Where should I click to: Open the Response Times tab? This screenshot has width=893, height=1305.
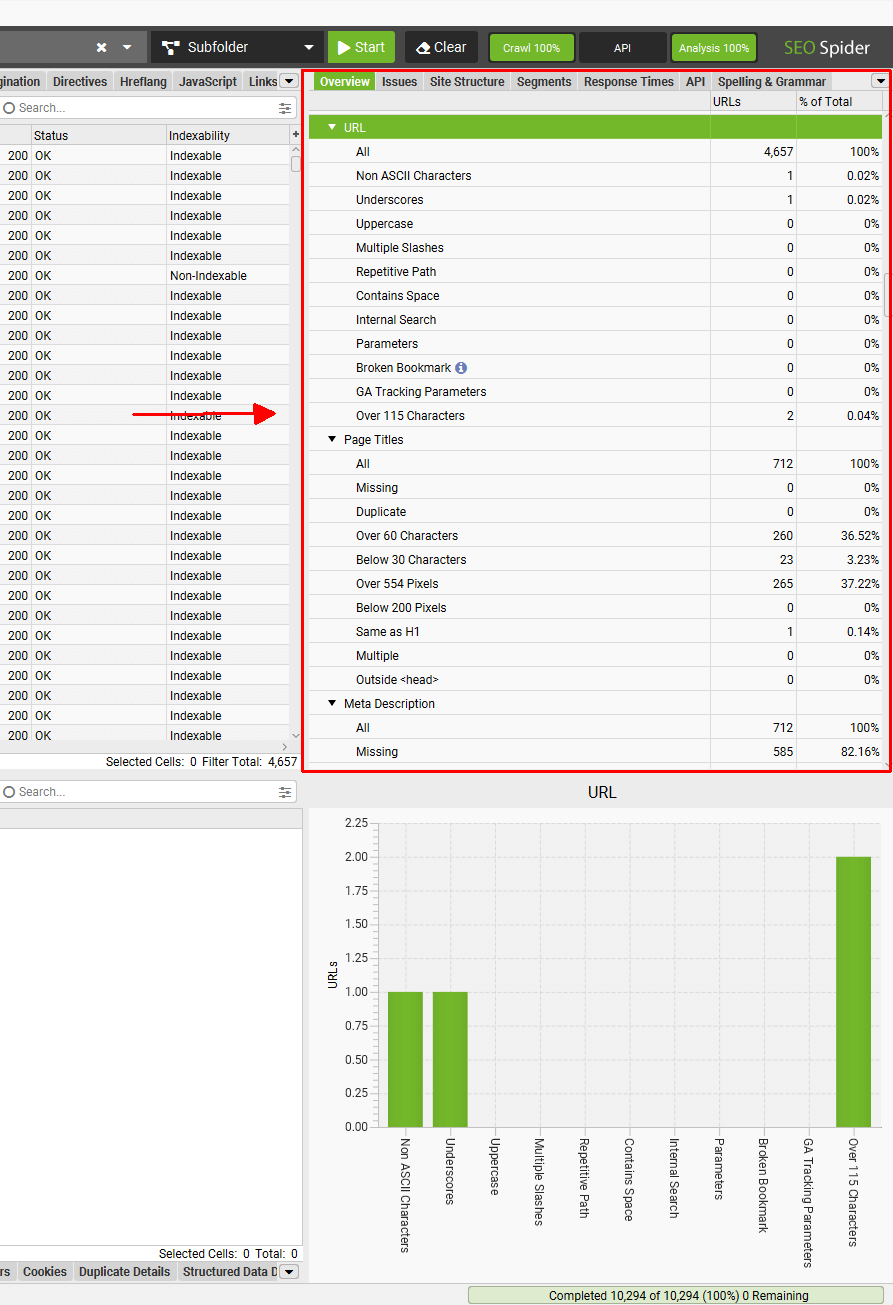(x=629, y=82)
